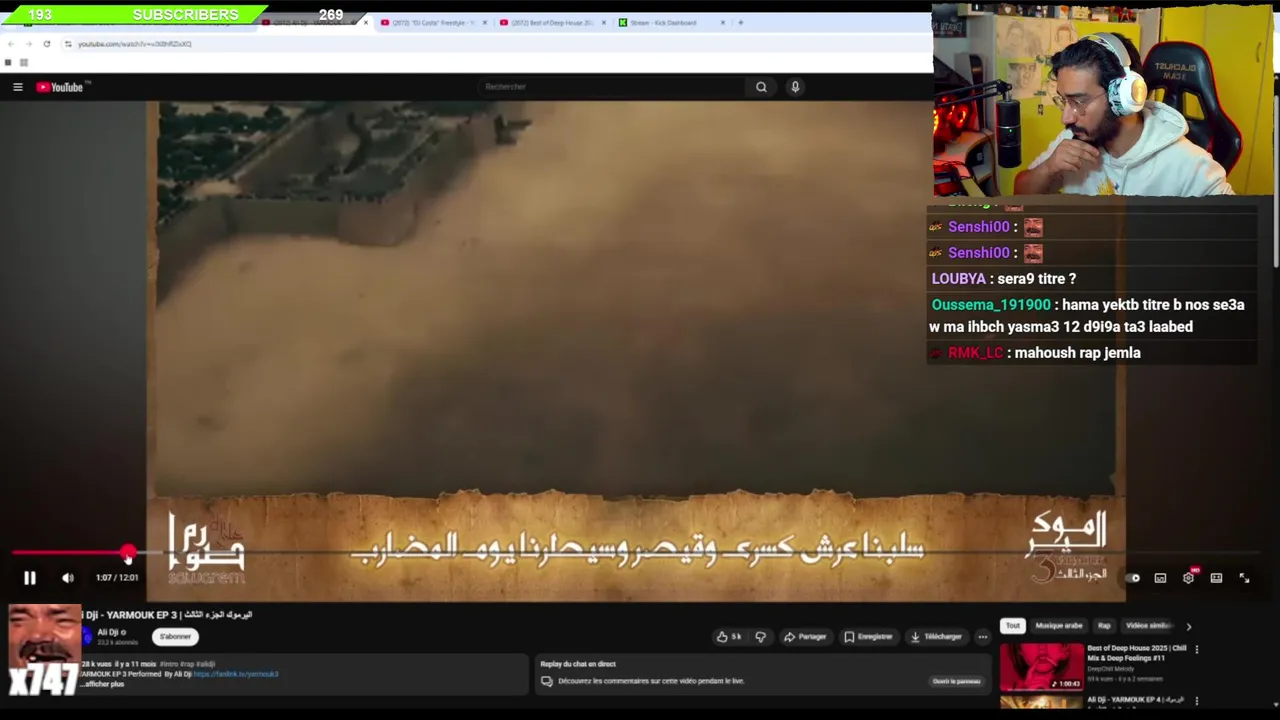This screenshot has height=720, width=1280.
Task: Select the Musique arabe chip
Action: (1059, 626)
